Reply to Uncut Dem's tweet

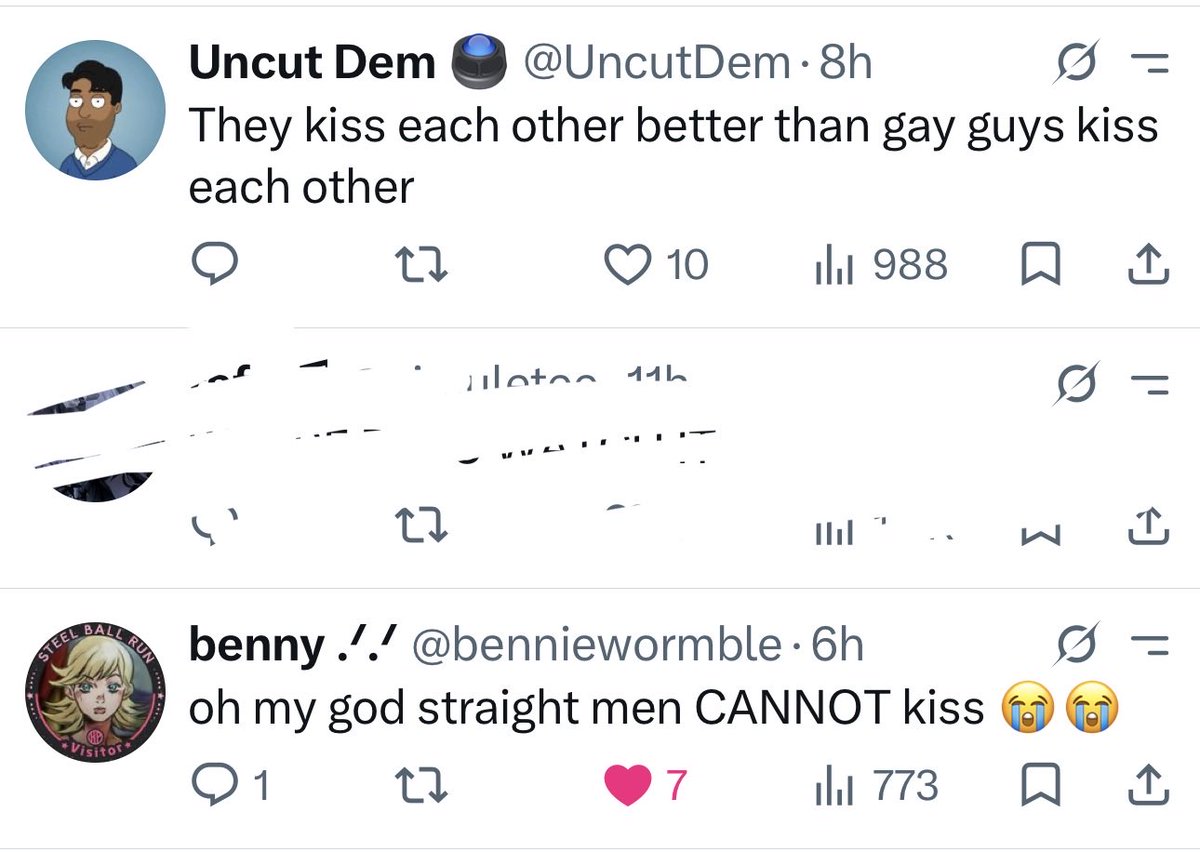coord(212,265)
